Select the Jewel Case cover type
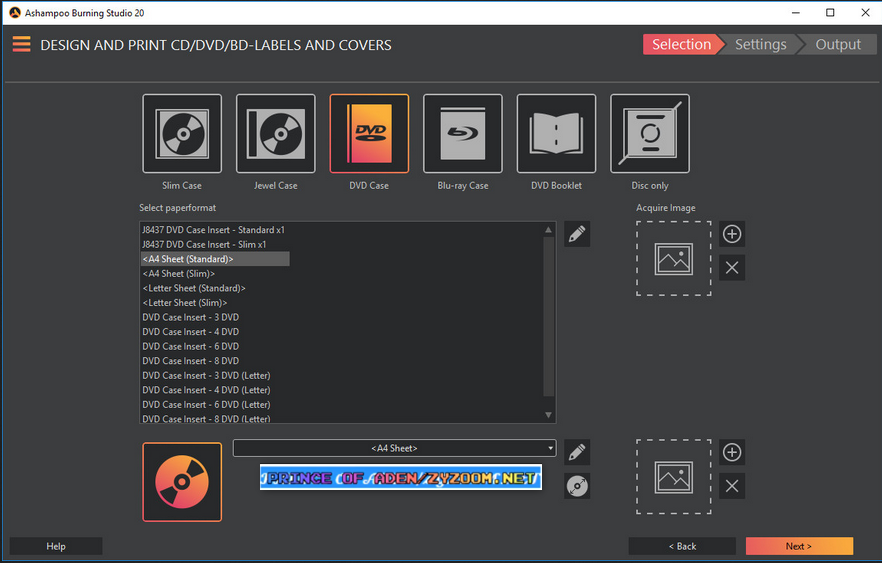The height and width of the screenshot is (563, 882). tap(276, 134)
